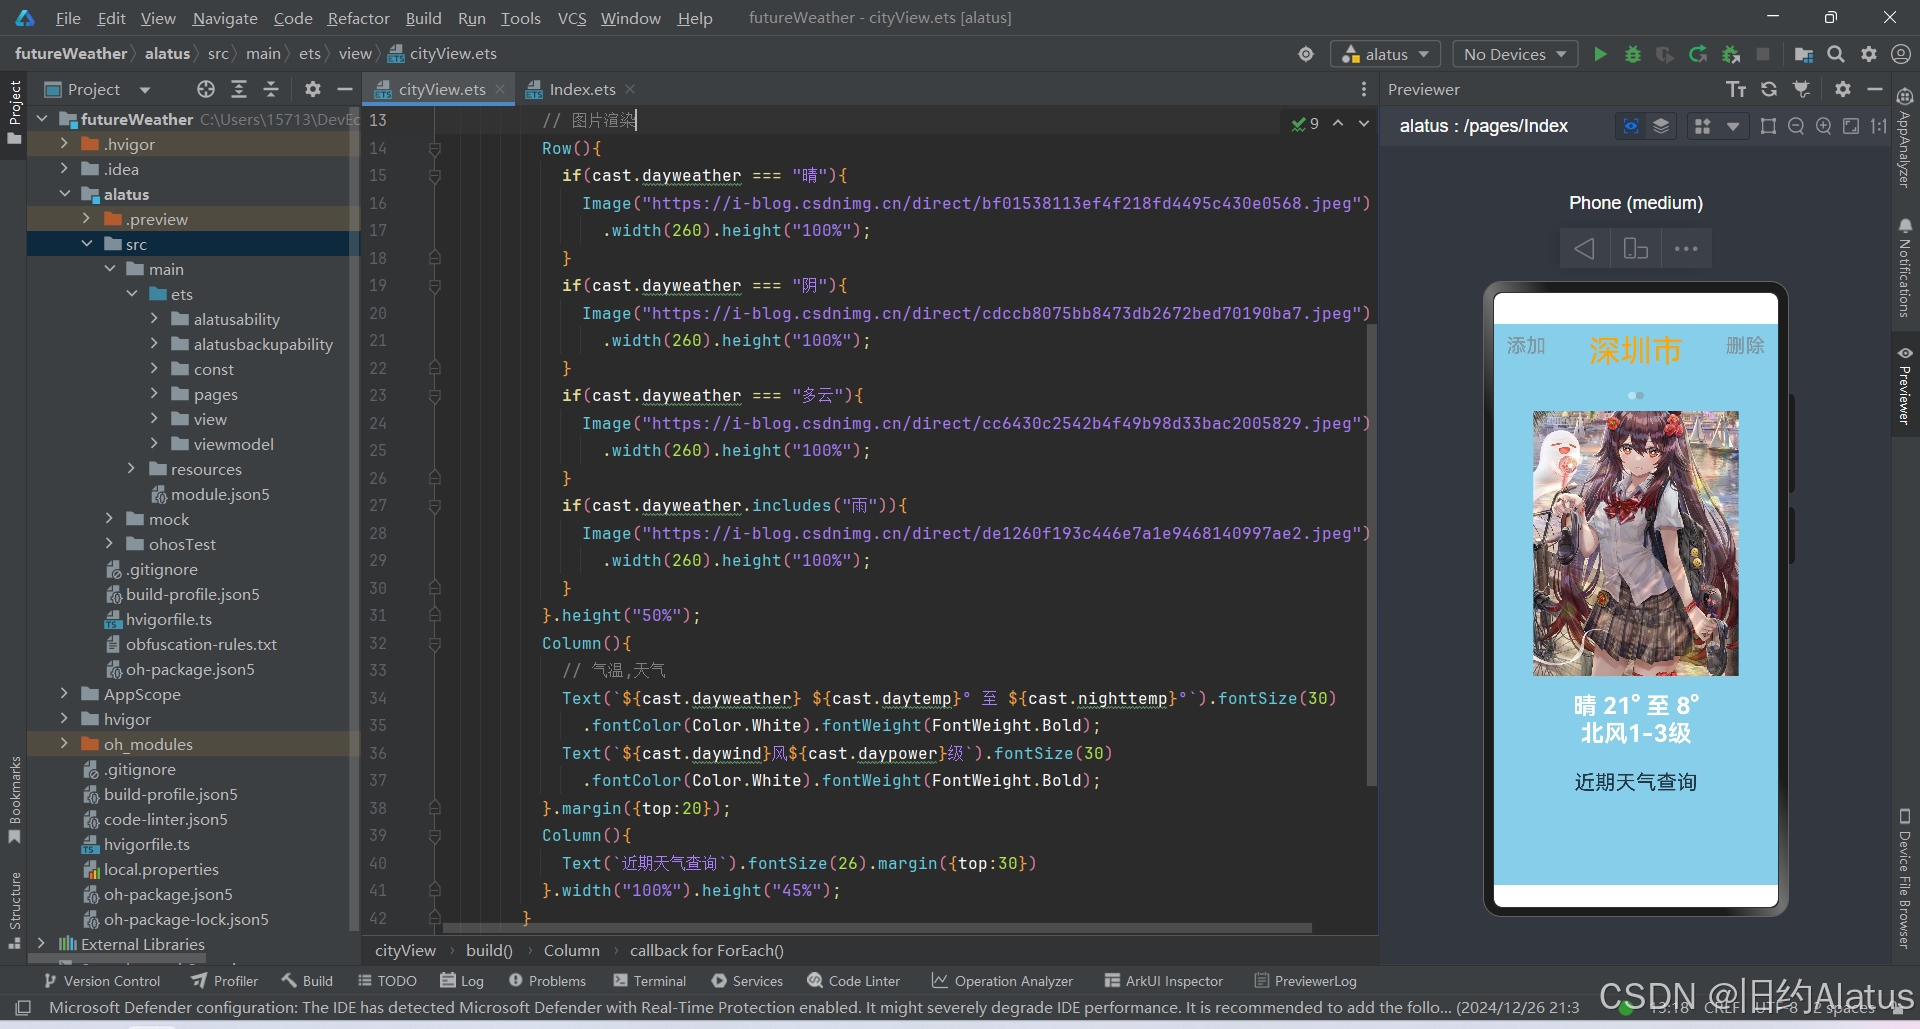Screen dimensions: 1920x1029
Task: Open IDE settings gear in the main toolbar
Action: tap(1869, 54)
